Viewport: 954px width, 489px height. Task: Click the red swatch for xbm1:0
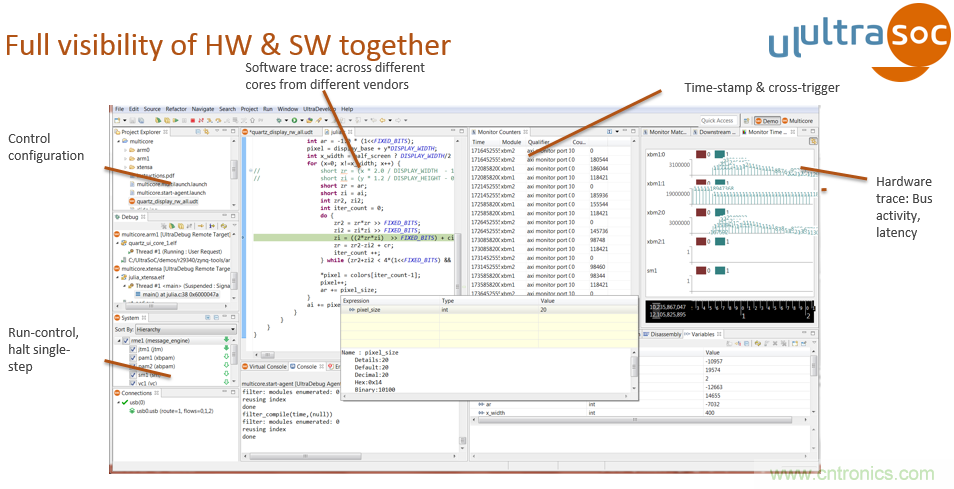click(701, 155)
